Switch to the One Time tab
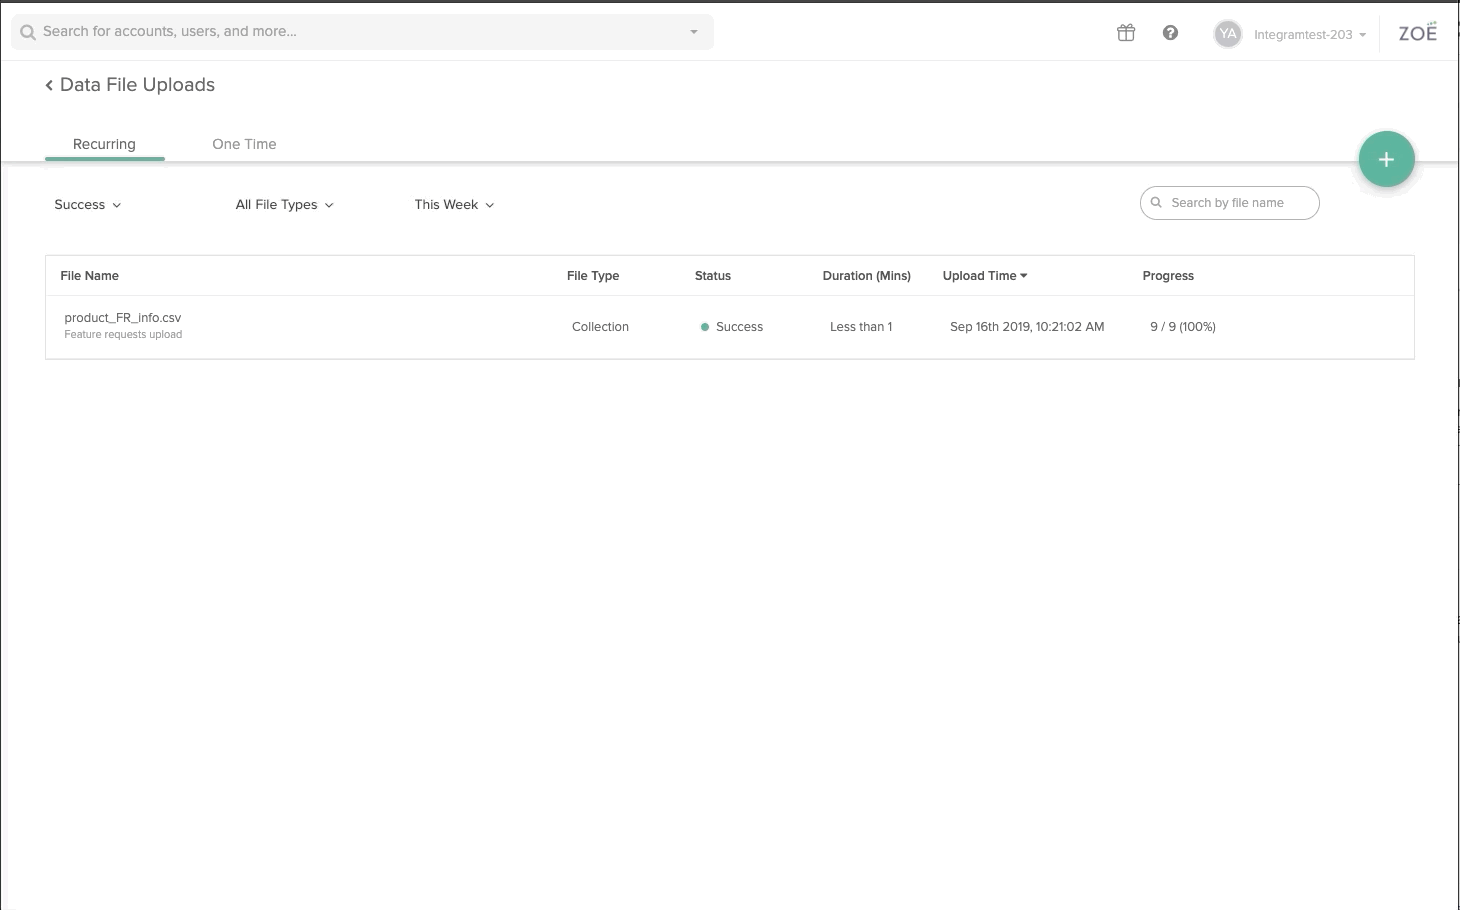 point(244,144)
